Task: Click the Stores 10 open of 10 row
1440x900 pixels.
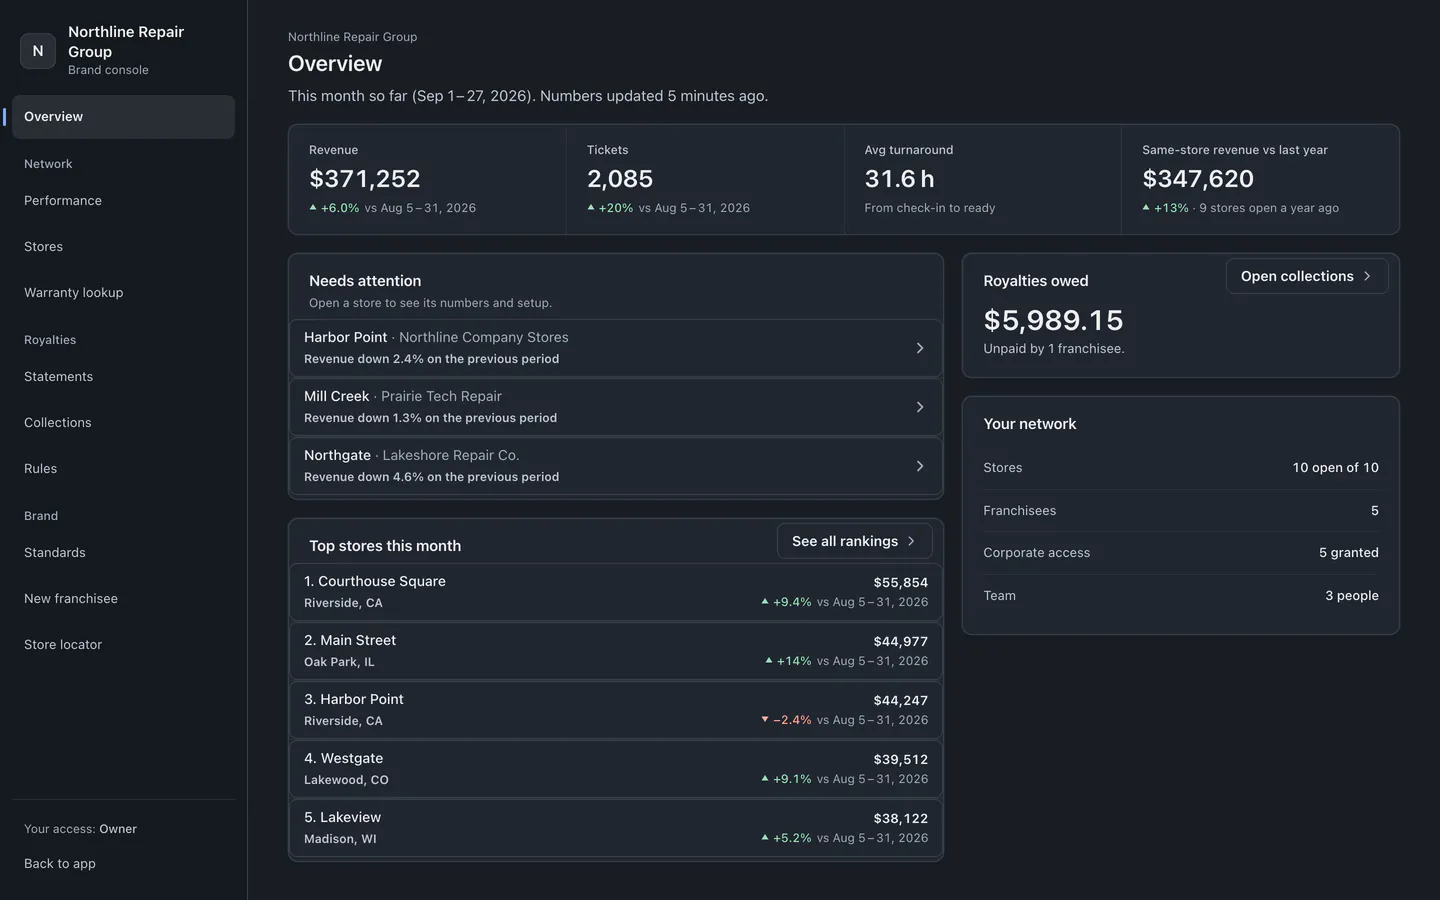Action: point(1181,468)
